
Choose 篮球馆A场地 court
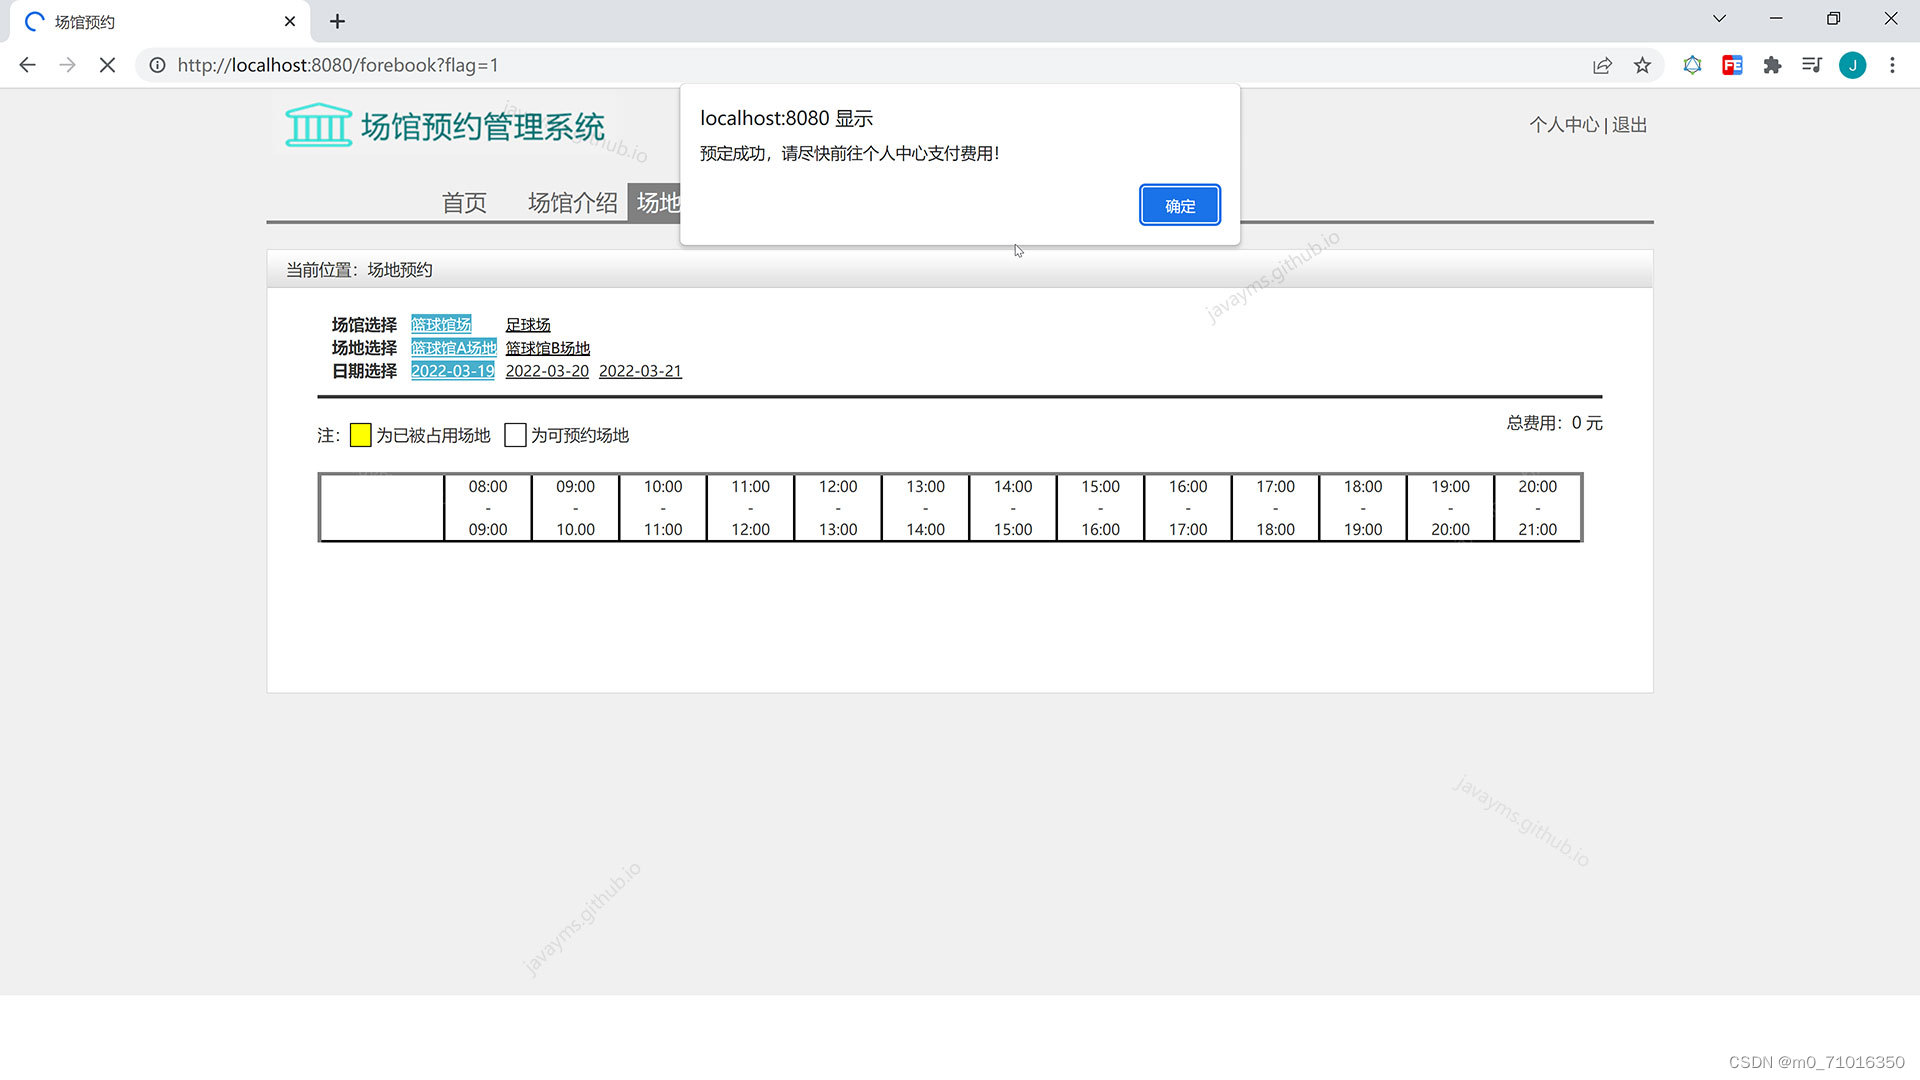[x=453, y=347]
